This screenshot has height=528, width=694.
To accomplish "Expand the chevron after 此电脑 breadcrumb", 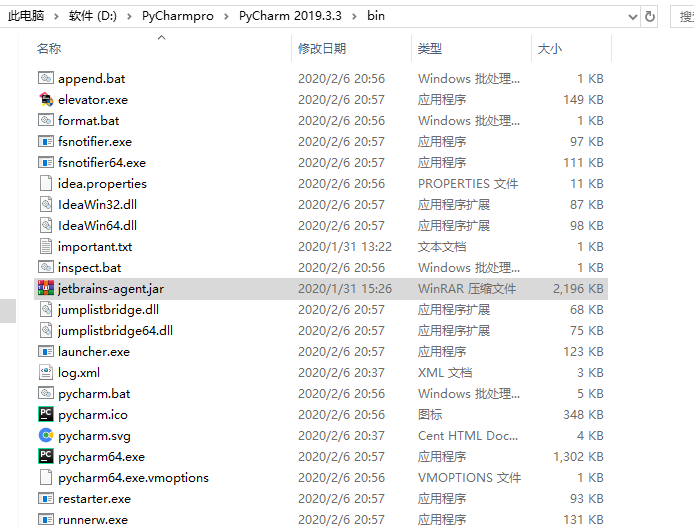I will click(56, 16).
